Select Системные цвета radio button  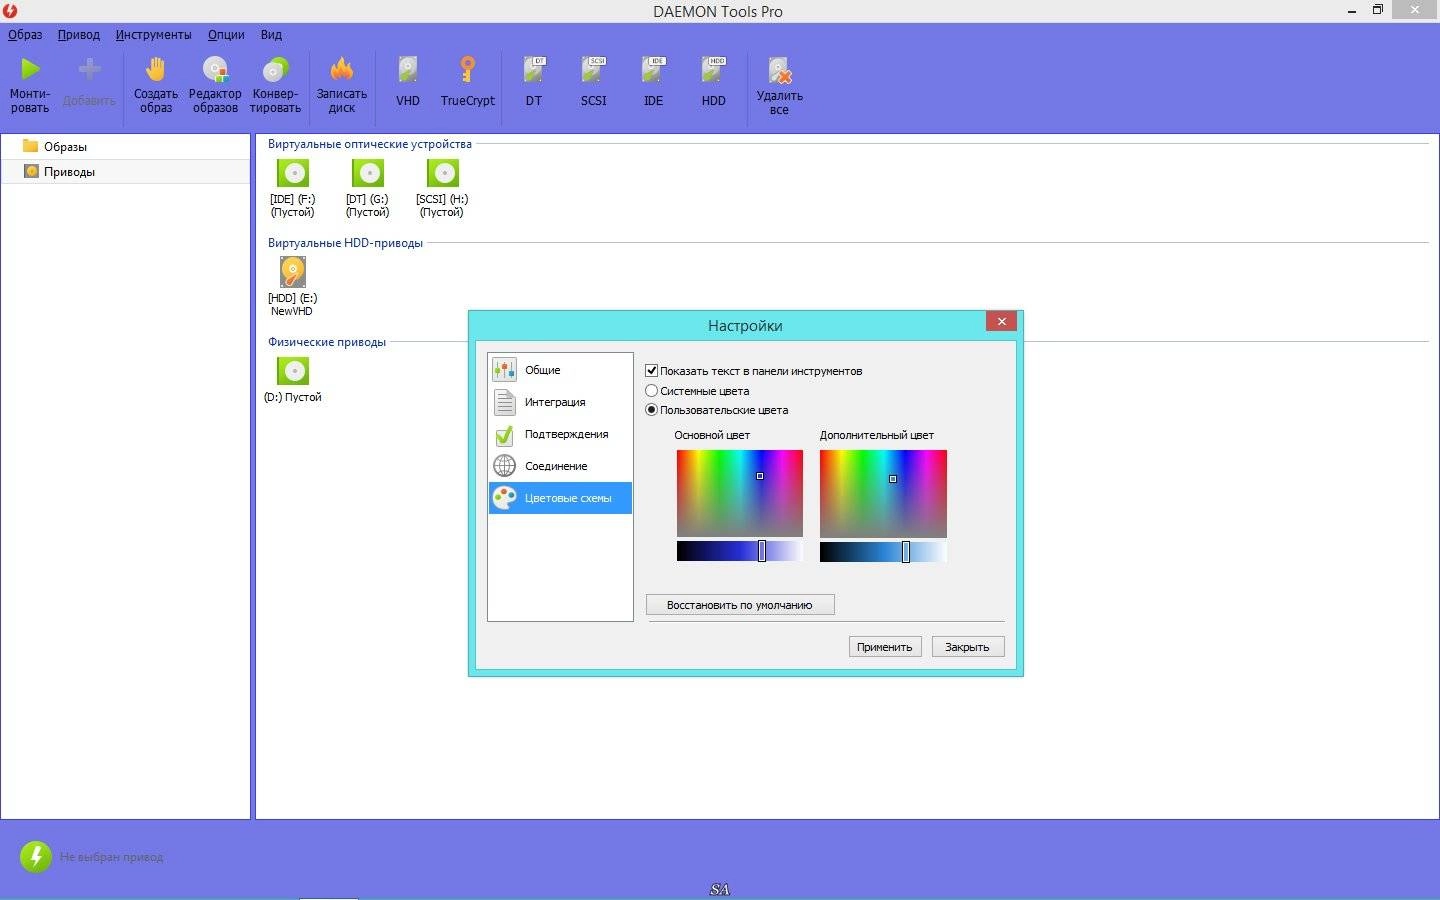click(652, 391)
